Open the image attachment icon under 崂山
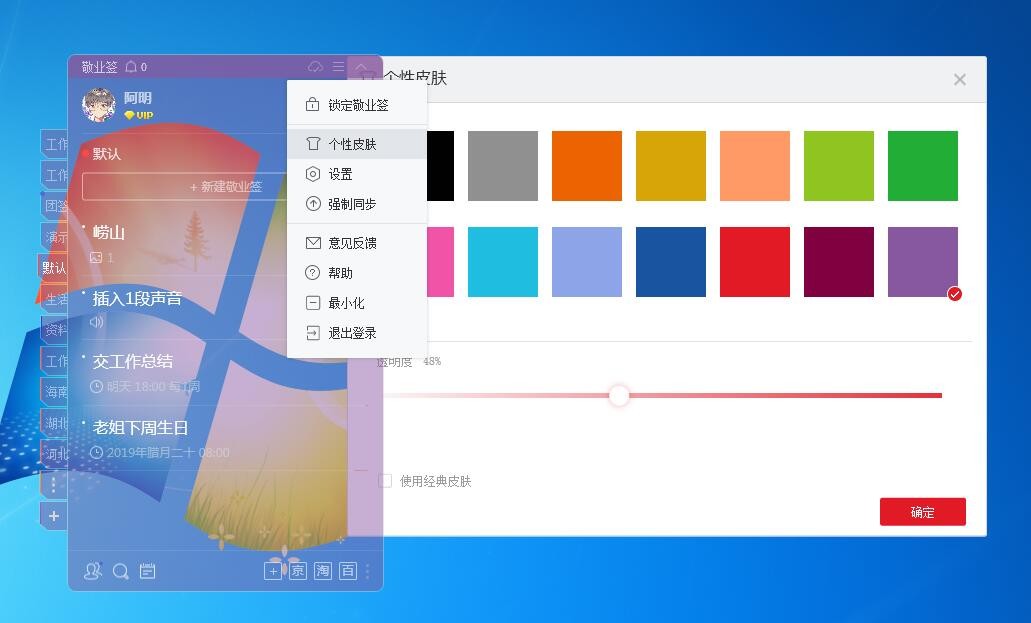 coord(96,257)
